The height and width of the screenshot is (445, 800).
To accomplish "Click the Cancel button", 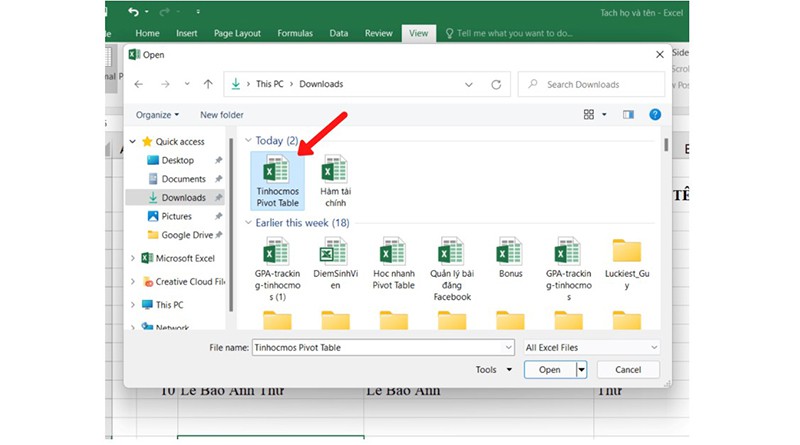I will click(628, 369).
